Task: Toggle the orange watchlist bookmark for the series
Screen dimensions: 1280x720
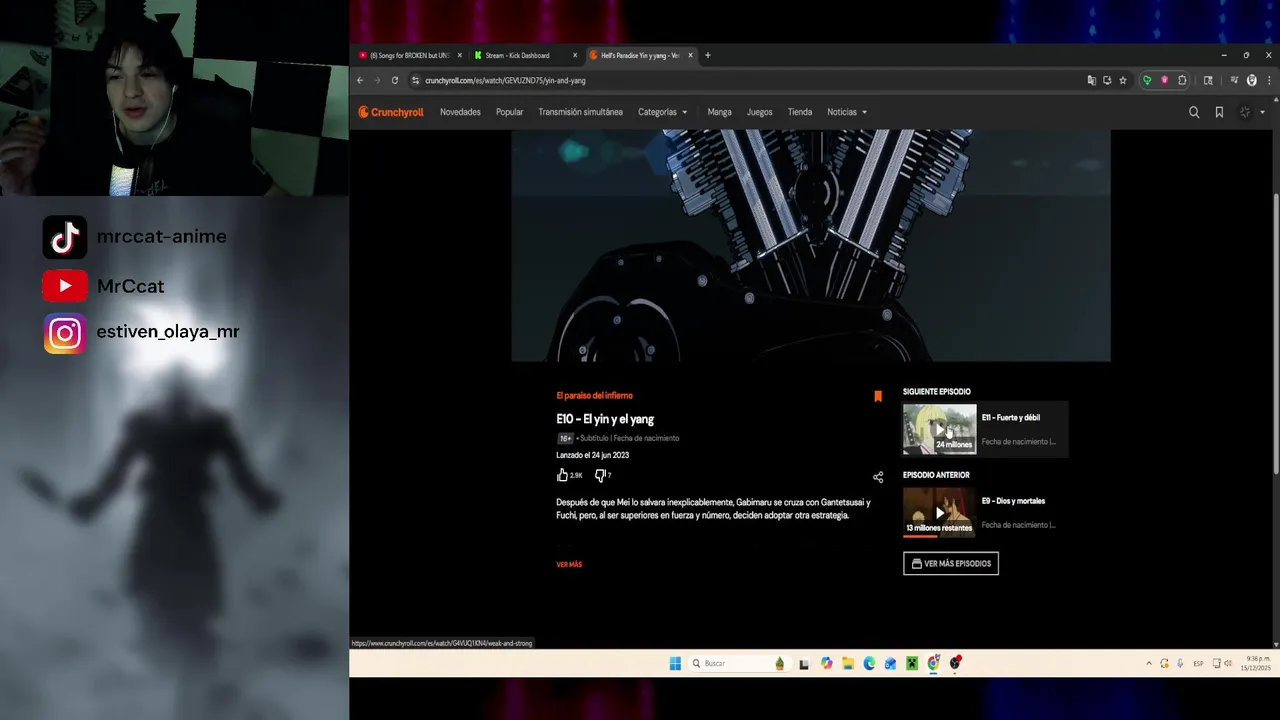Action: pyautogui.click(x=878, y=396)
